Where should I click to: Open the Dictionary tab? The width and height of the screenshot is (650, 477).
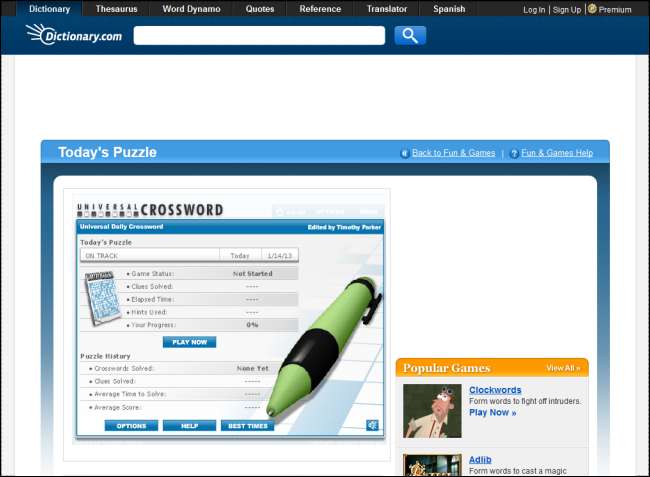pos(49,9)
